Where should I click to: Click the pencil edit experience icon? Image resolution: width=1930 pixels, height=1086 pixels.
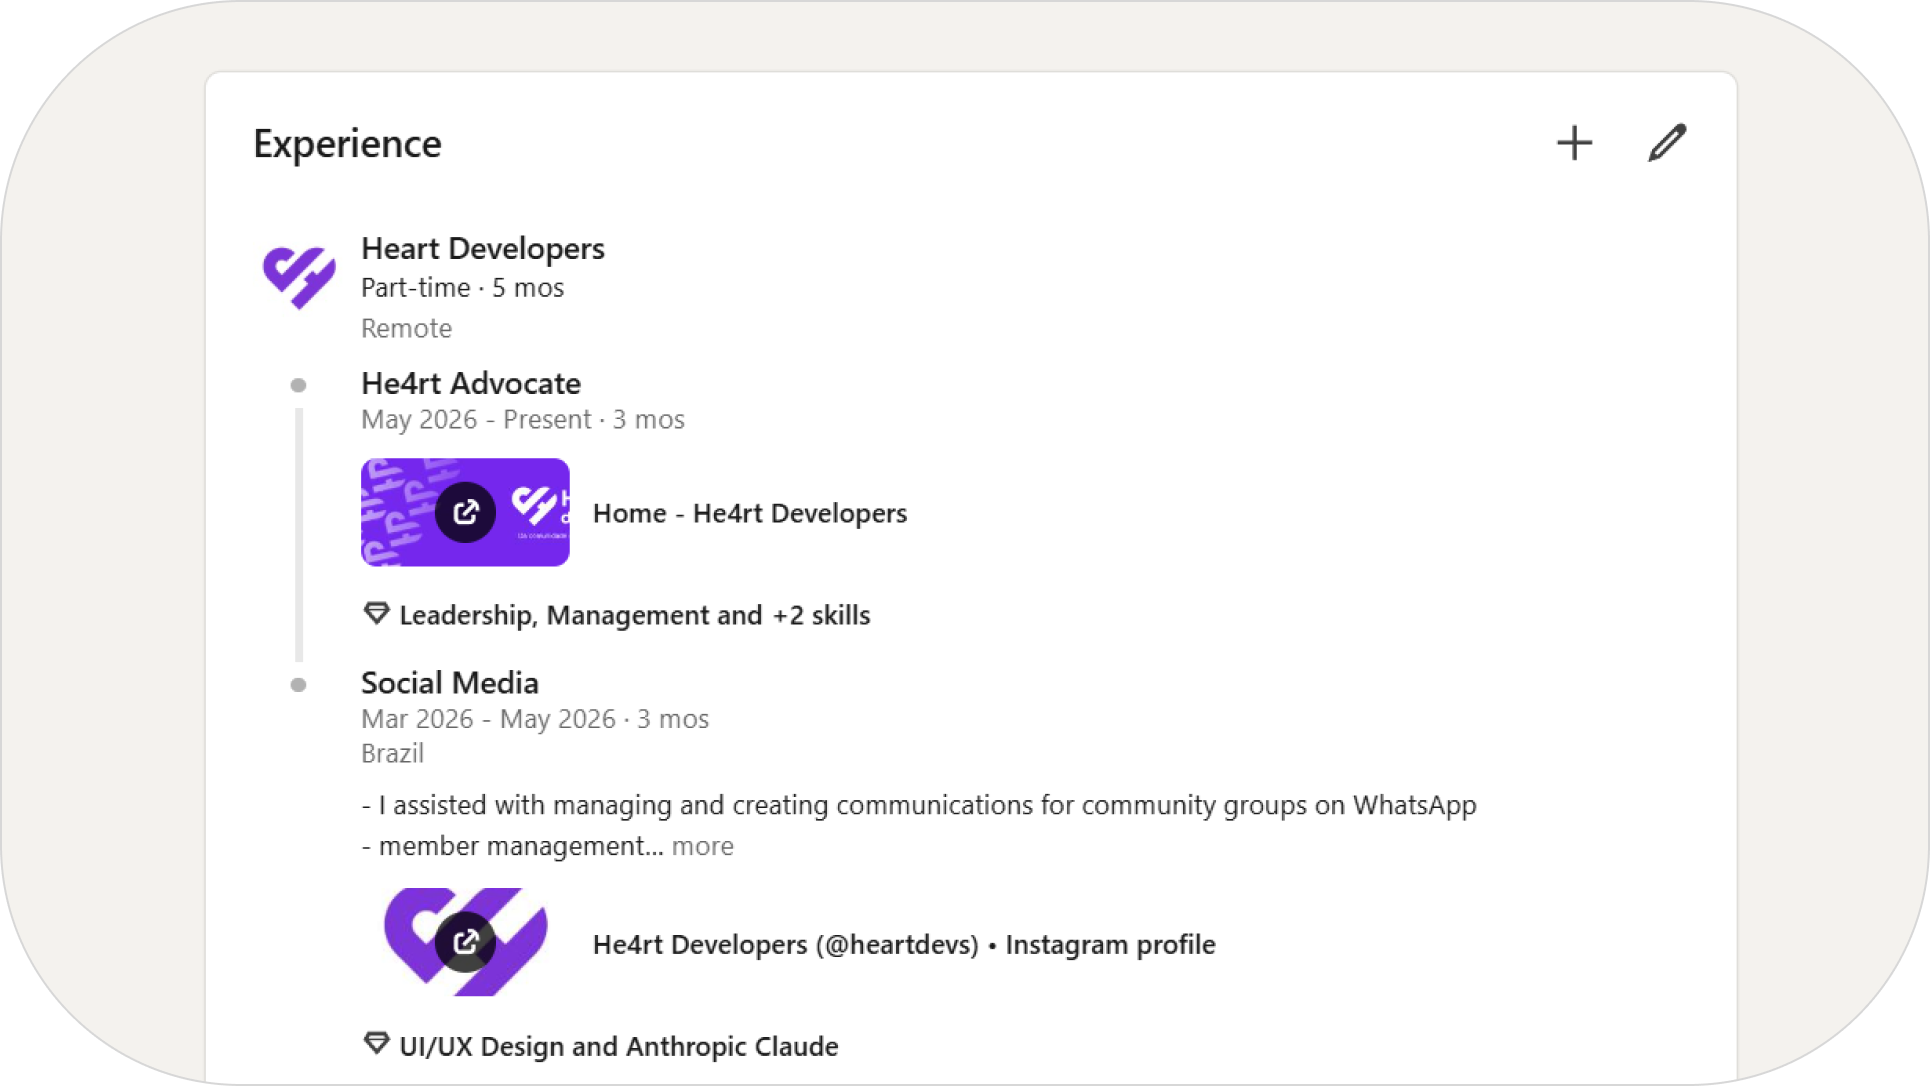(1667, 143)
